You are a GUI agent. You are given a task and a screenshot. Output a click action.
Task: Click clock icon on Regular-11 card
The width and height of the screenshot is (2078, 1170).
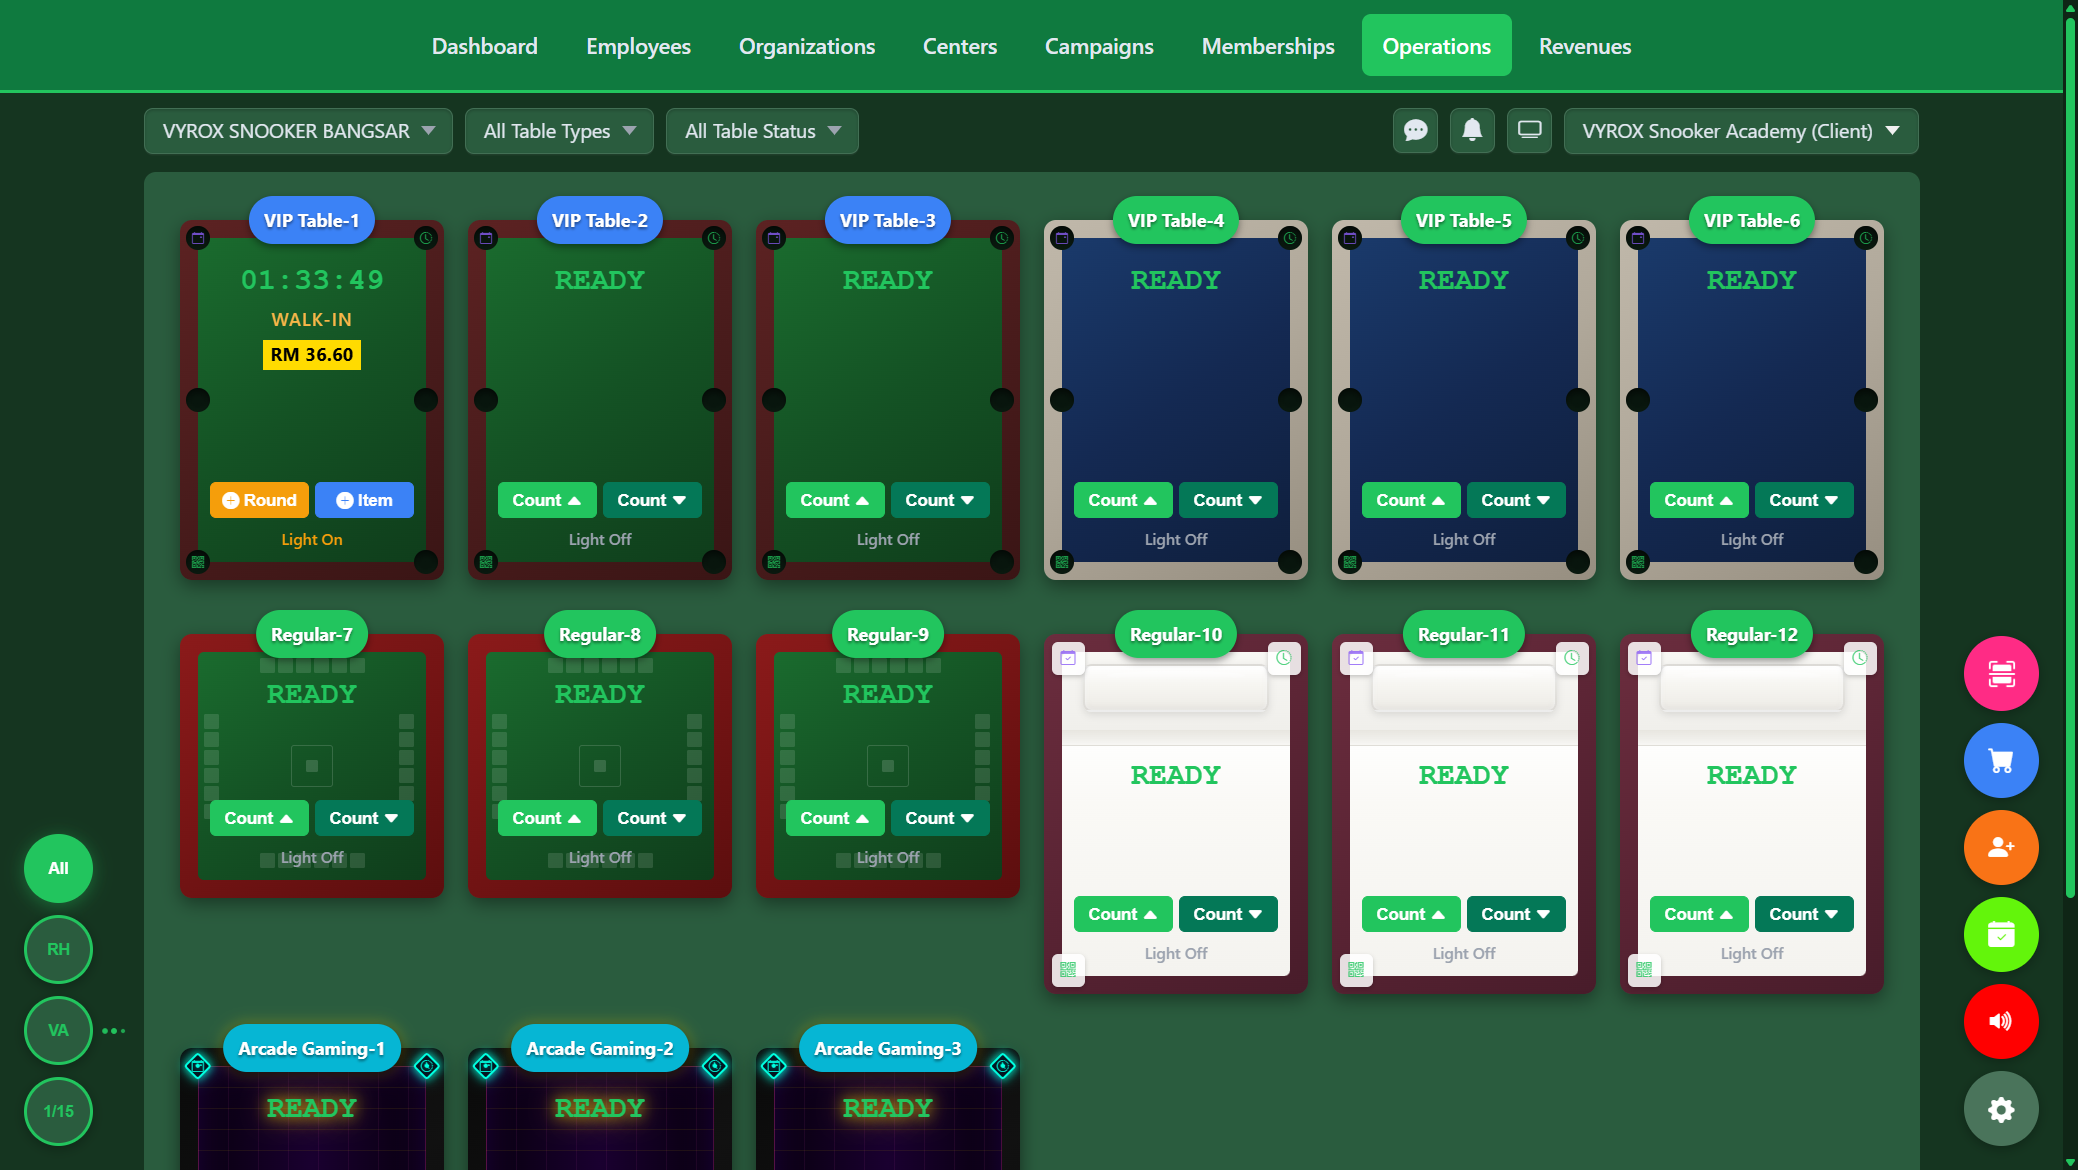click(1572, 658)
